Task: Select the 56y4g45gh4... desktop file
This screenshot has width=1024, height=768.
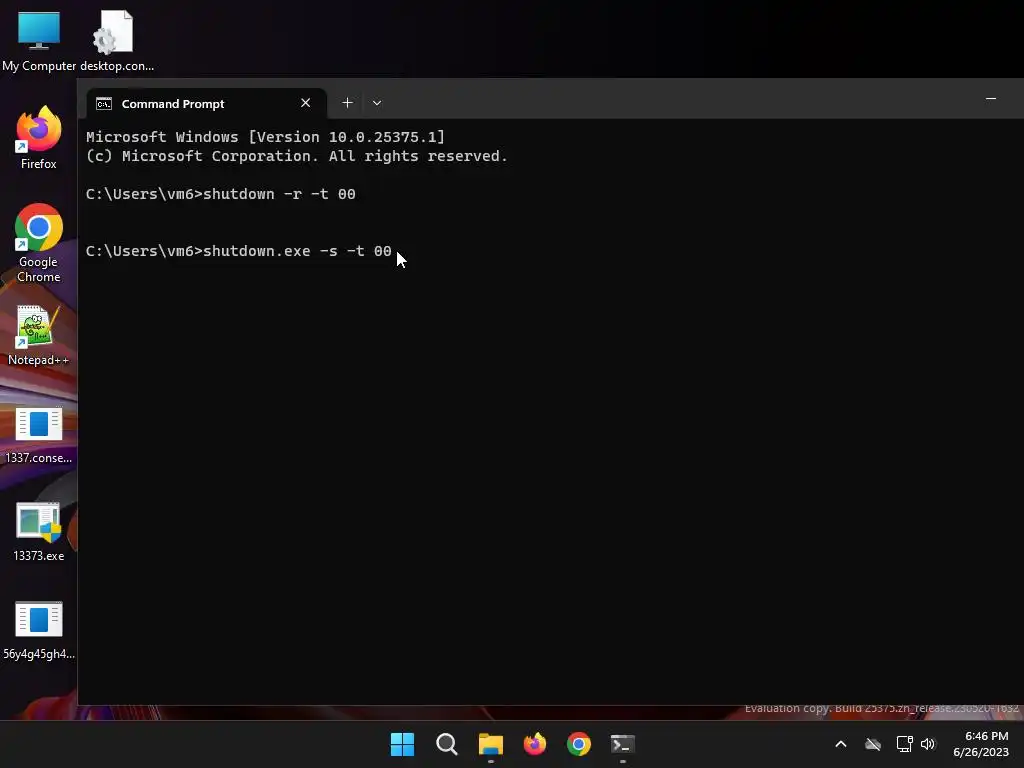Action: pos(39,631)
